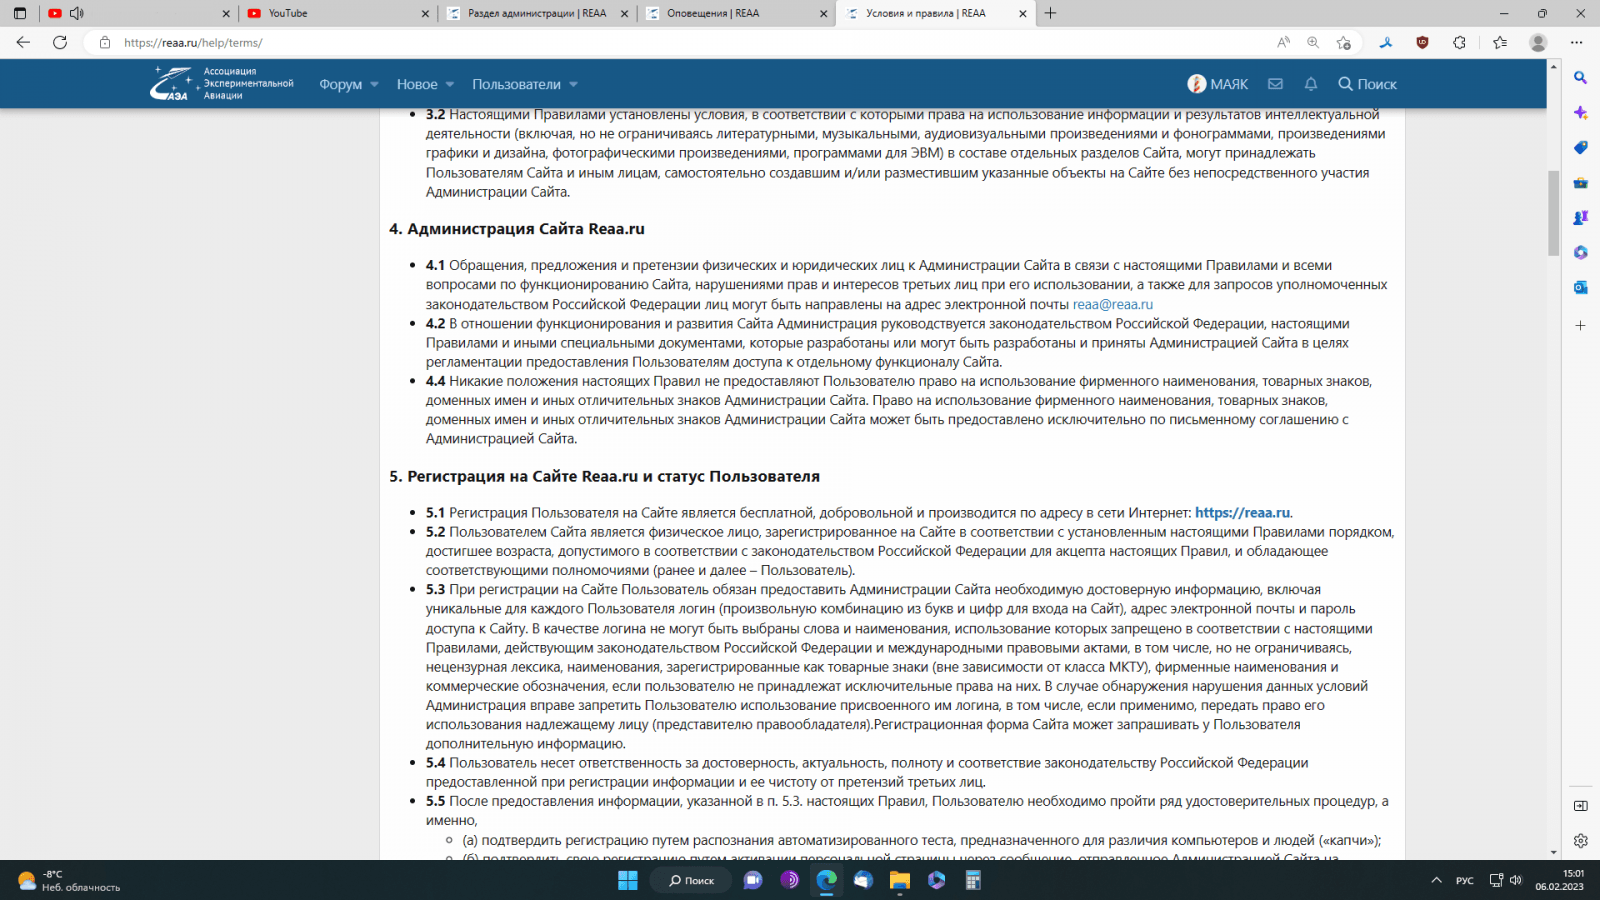
Task: Add page to favorites star icon
Action: point(1343,42)
